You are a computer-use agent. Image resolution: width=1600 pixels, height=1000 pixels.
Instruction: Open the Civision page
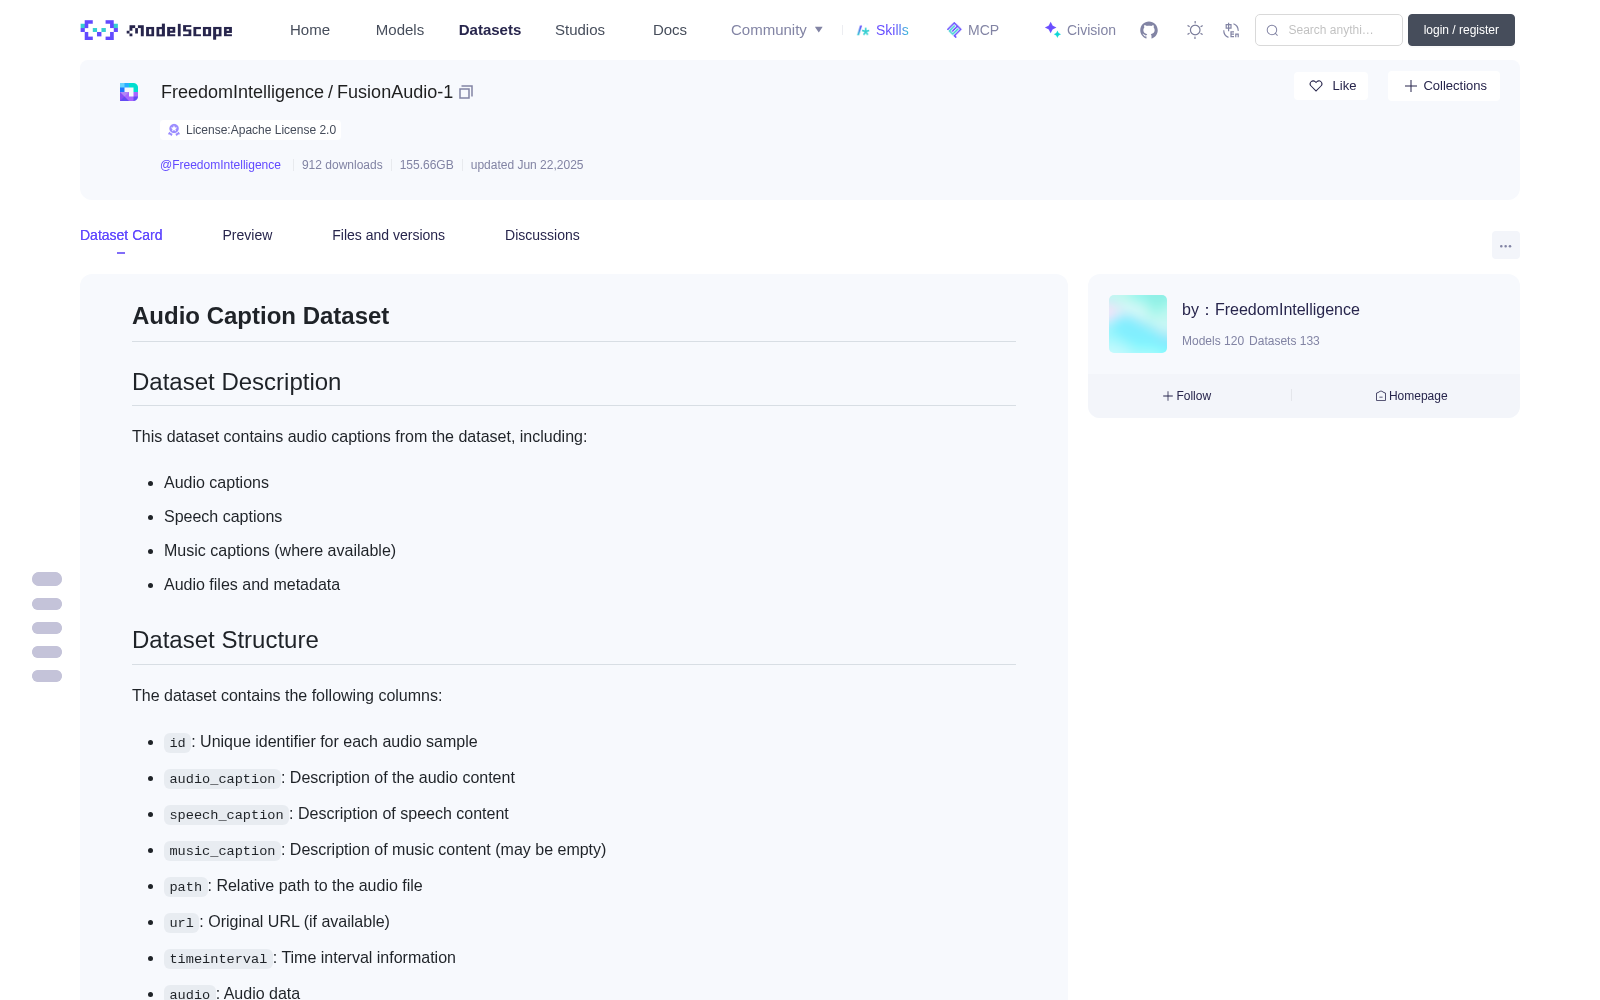point(1080,30)
